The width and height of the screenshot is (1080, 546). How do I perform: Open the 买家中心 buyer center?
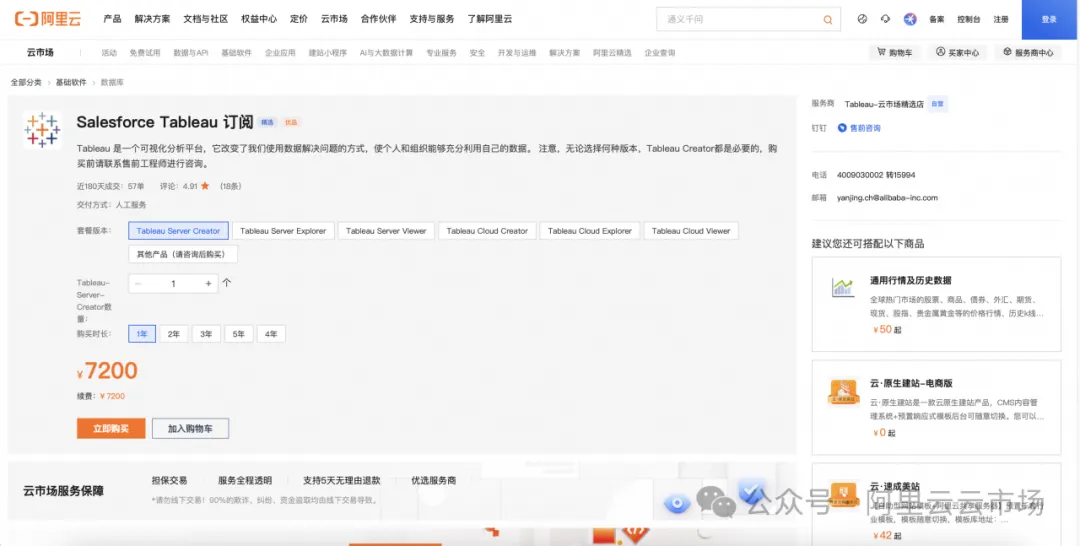click(x=957, y=52)
